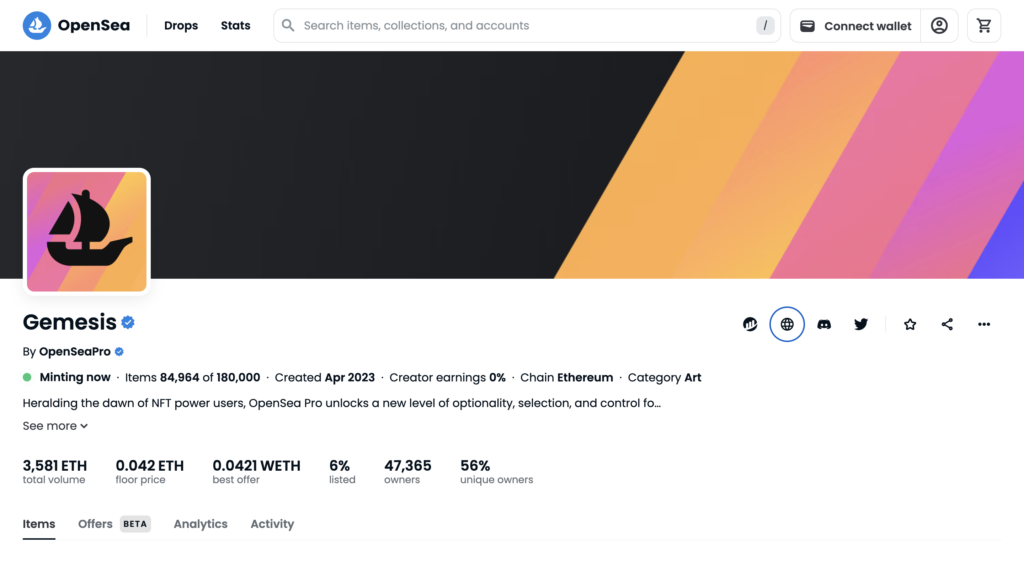This screenshot has height=561, width=1024.
Task: Click the 0.0421 WETH best offer stat
Action: click(x=256, y=472)
